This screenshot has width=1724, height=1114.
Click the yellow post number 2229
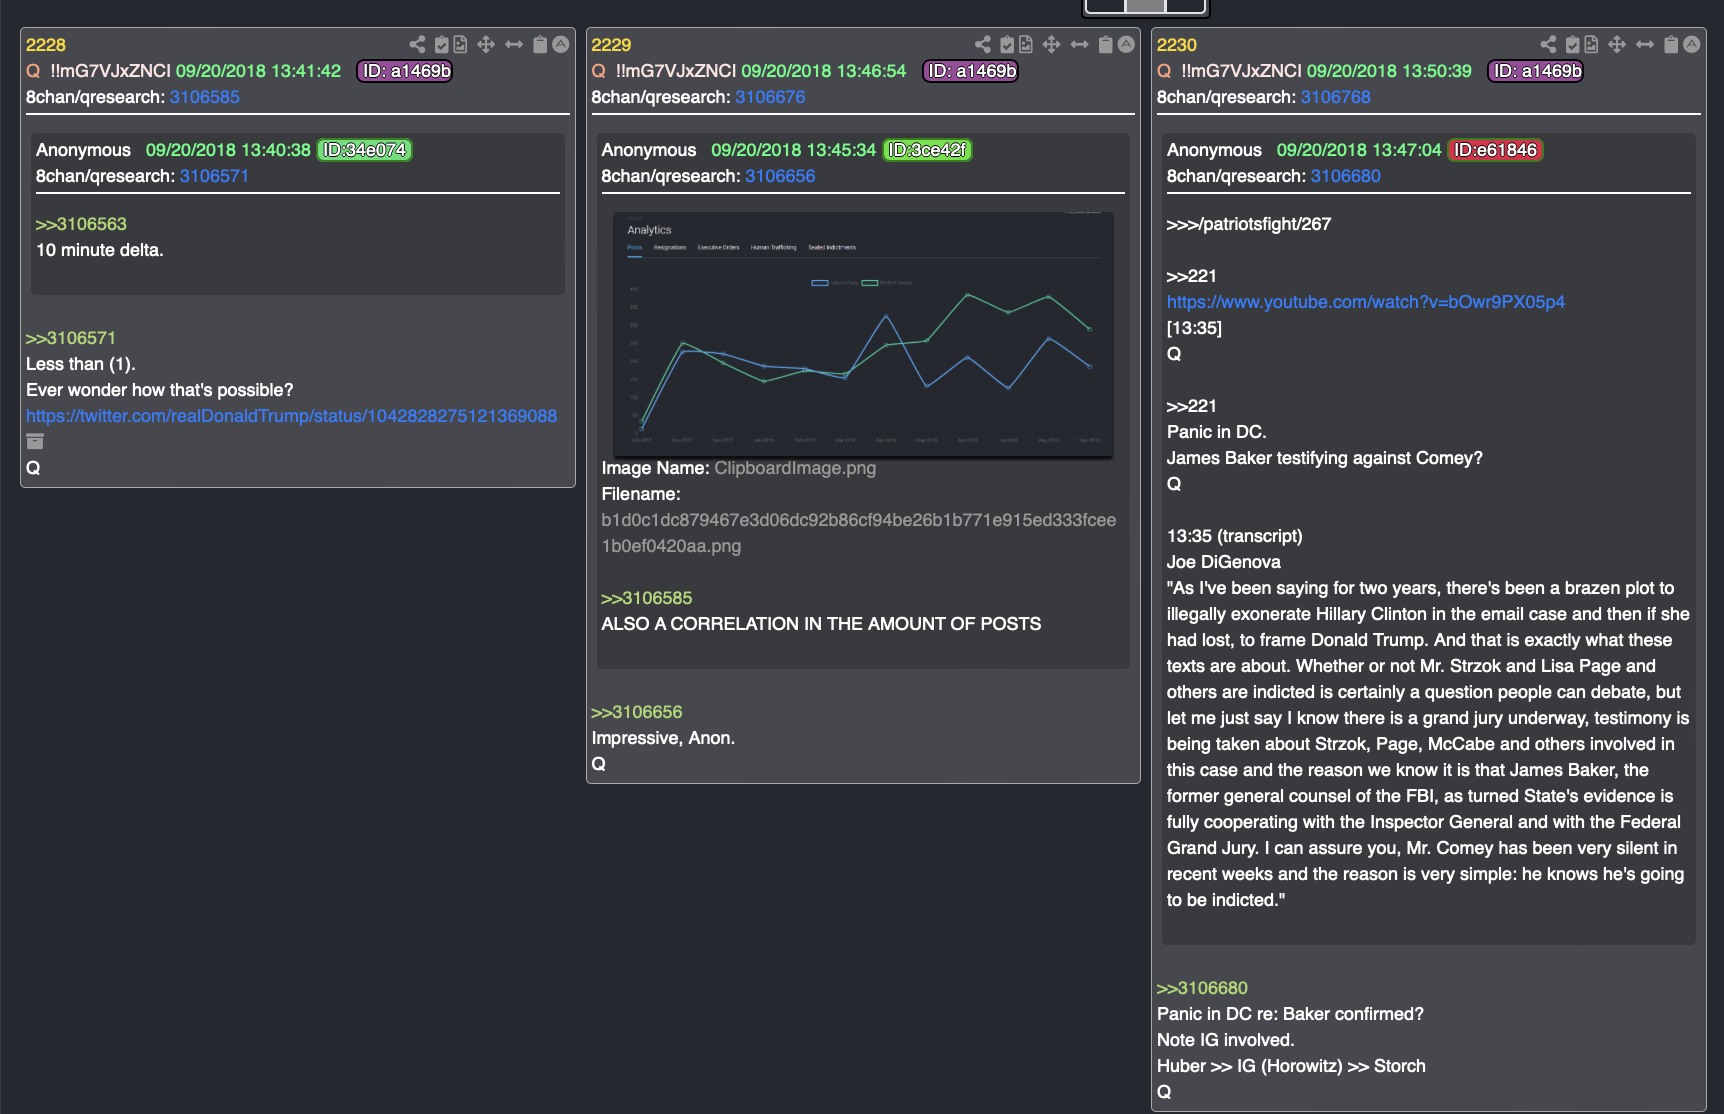(x=611, y=45)
